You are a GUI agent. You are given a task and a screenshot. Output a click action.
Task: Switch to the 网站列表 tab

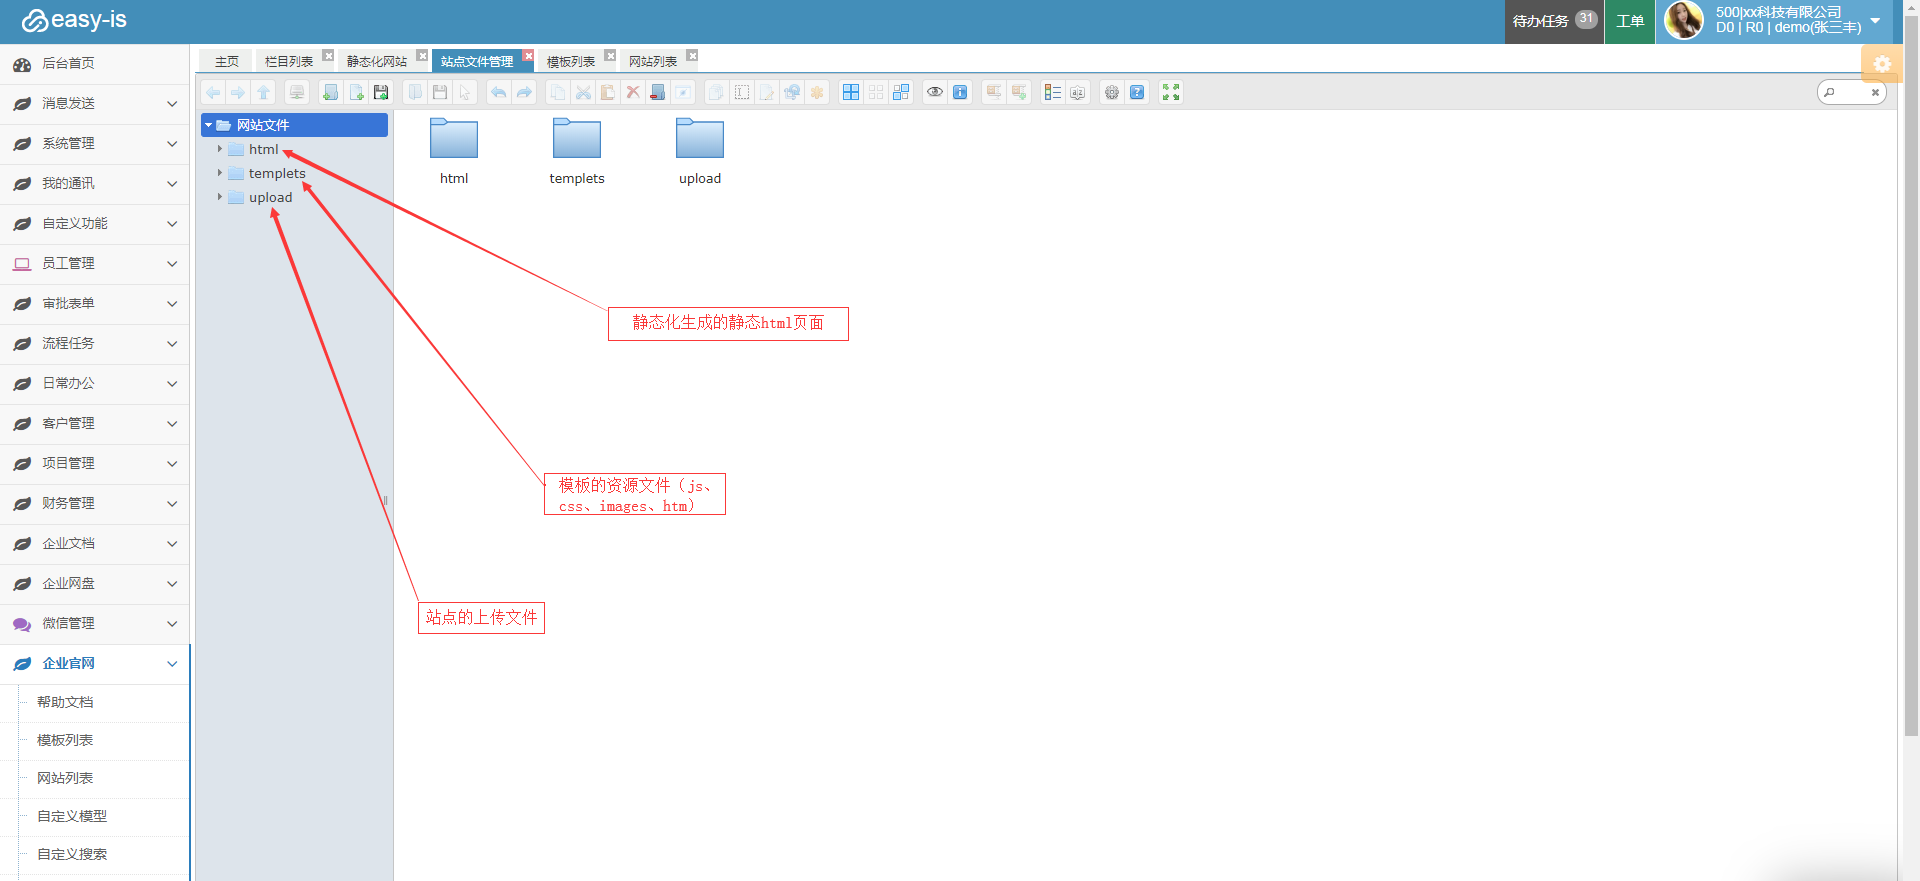653,61
